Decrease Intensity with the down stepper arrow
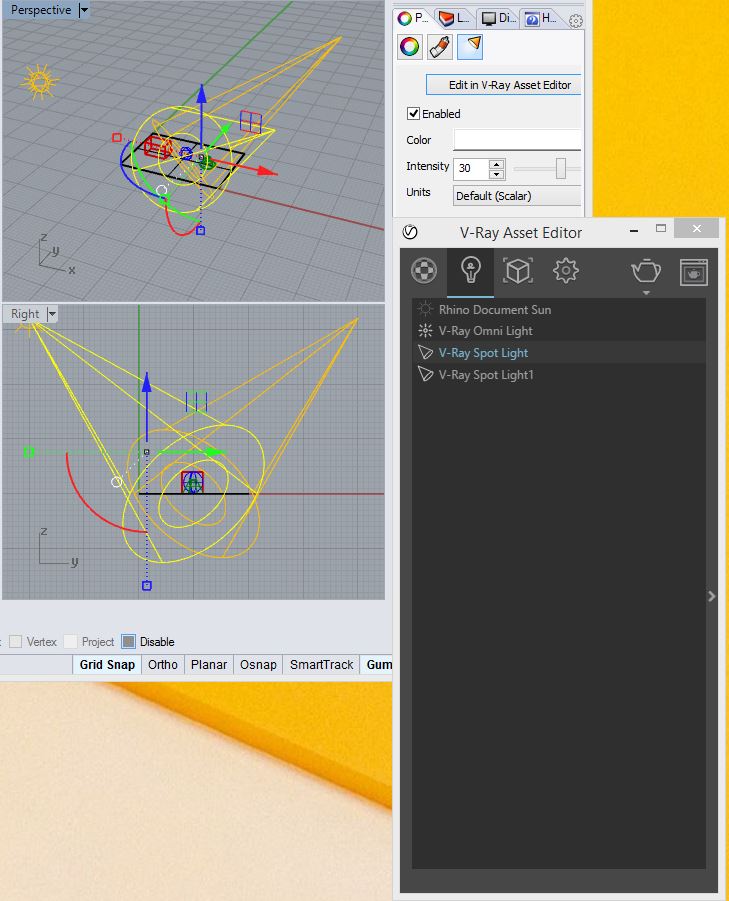 coord(496,174)
